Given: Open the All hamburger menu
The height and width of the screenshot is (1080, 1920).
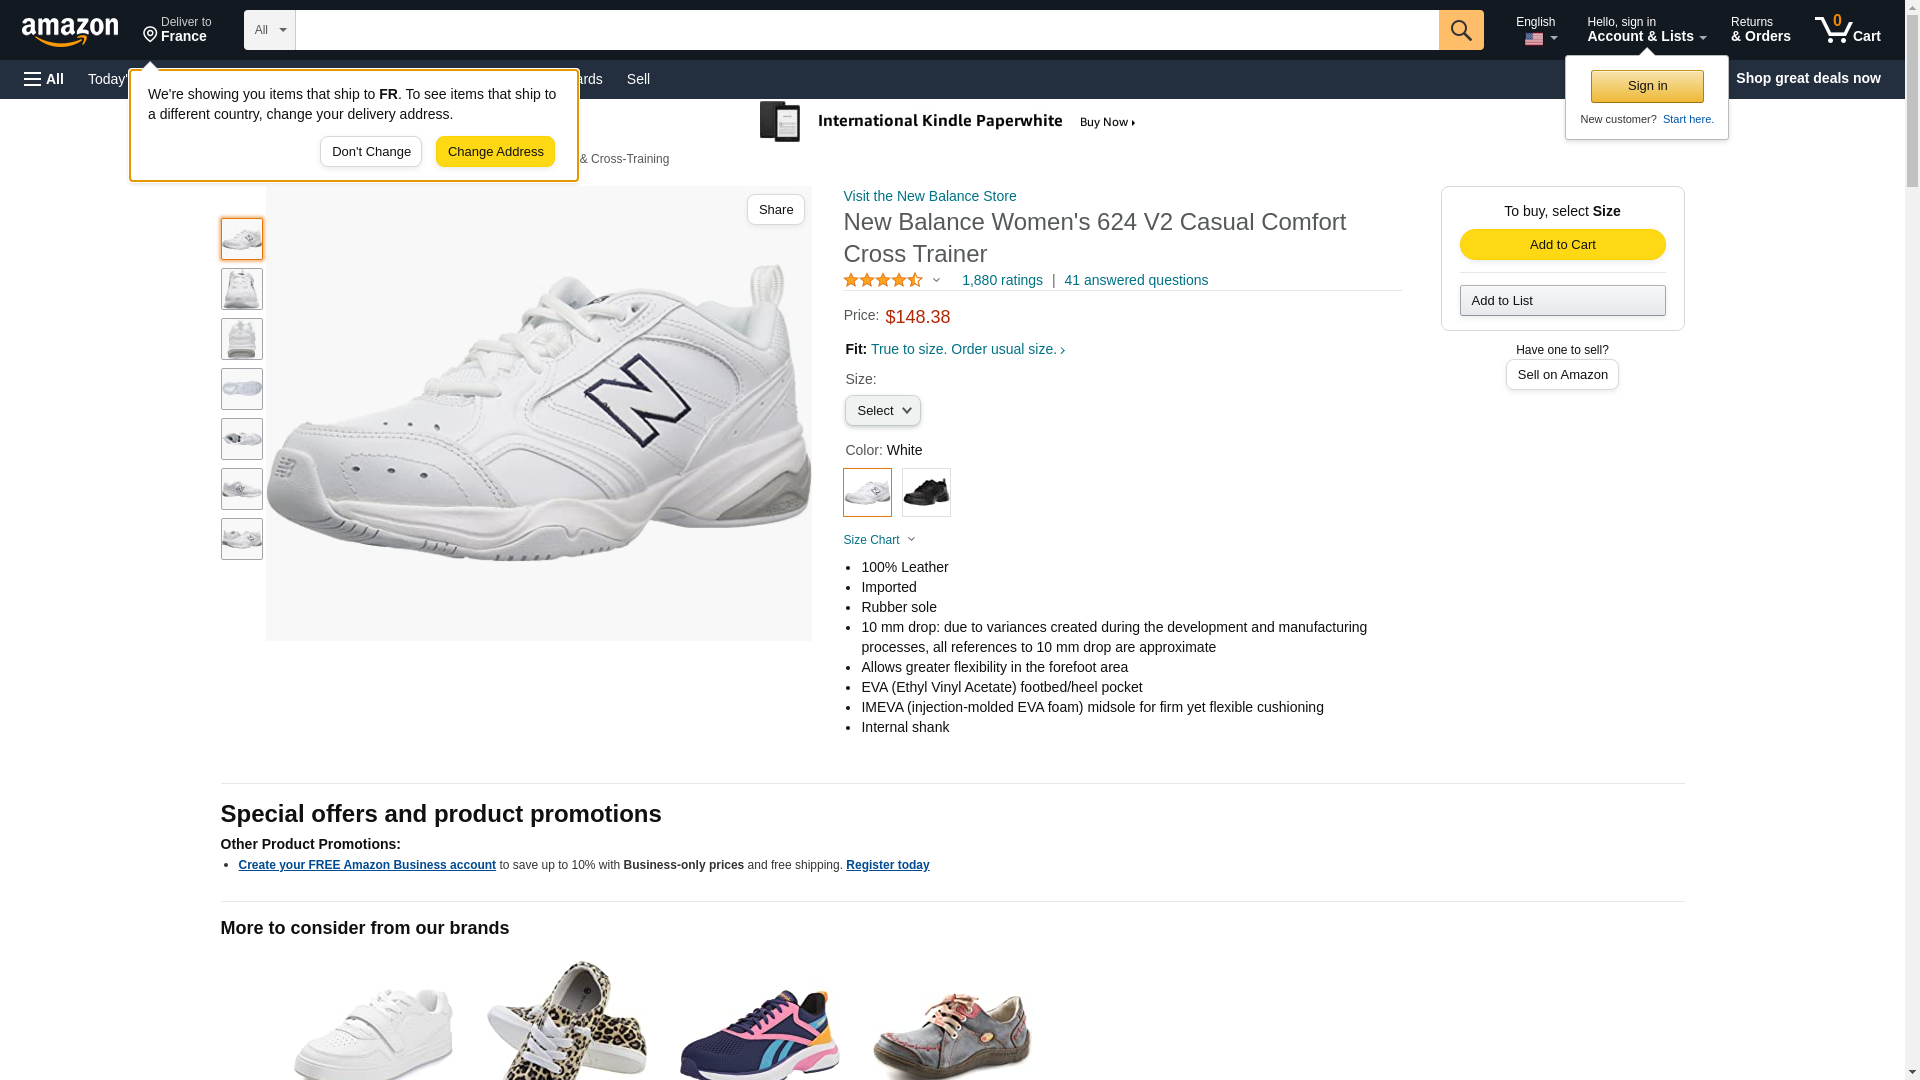Looking at the screenshot, I should click(44, 79).
